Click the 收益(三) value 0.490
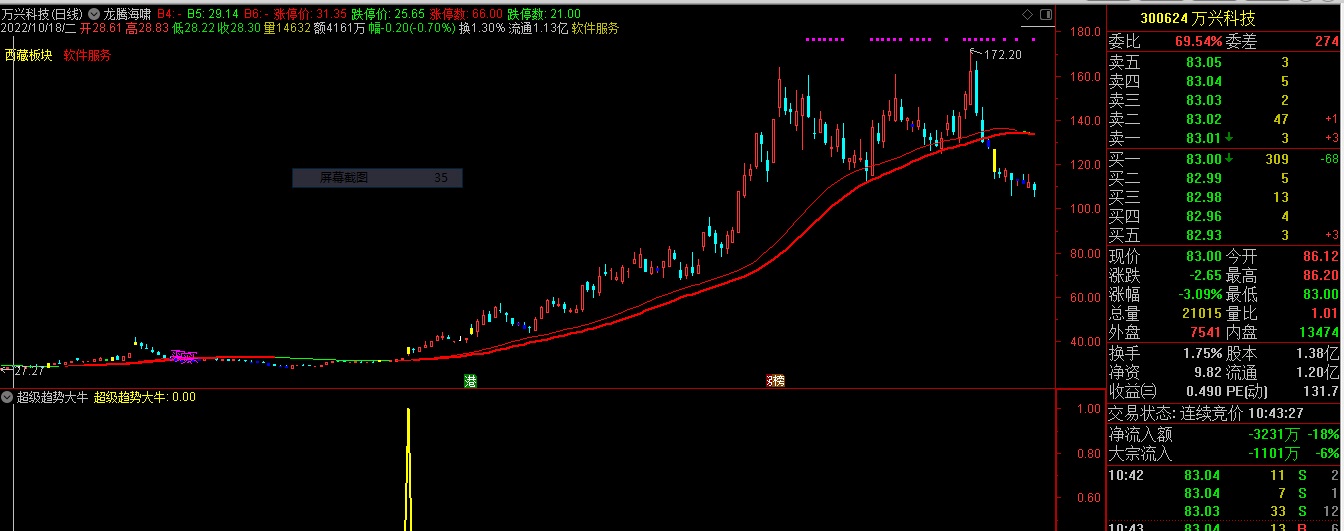This screenshot has height=531, width=1344. click(1203, 391)
